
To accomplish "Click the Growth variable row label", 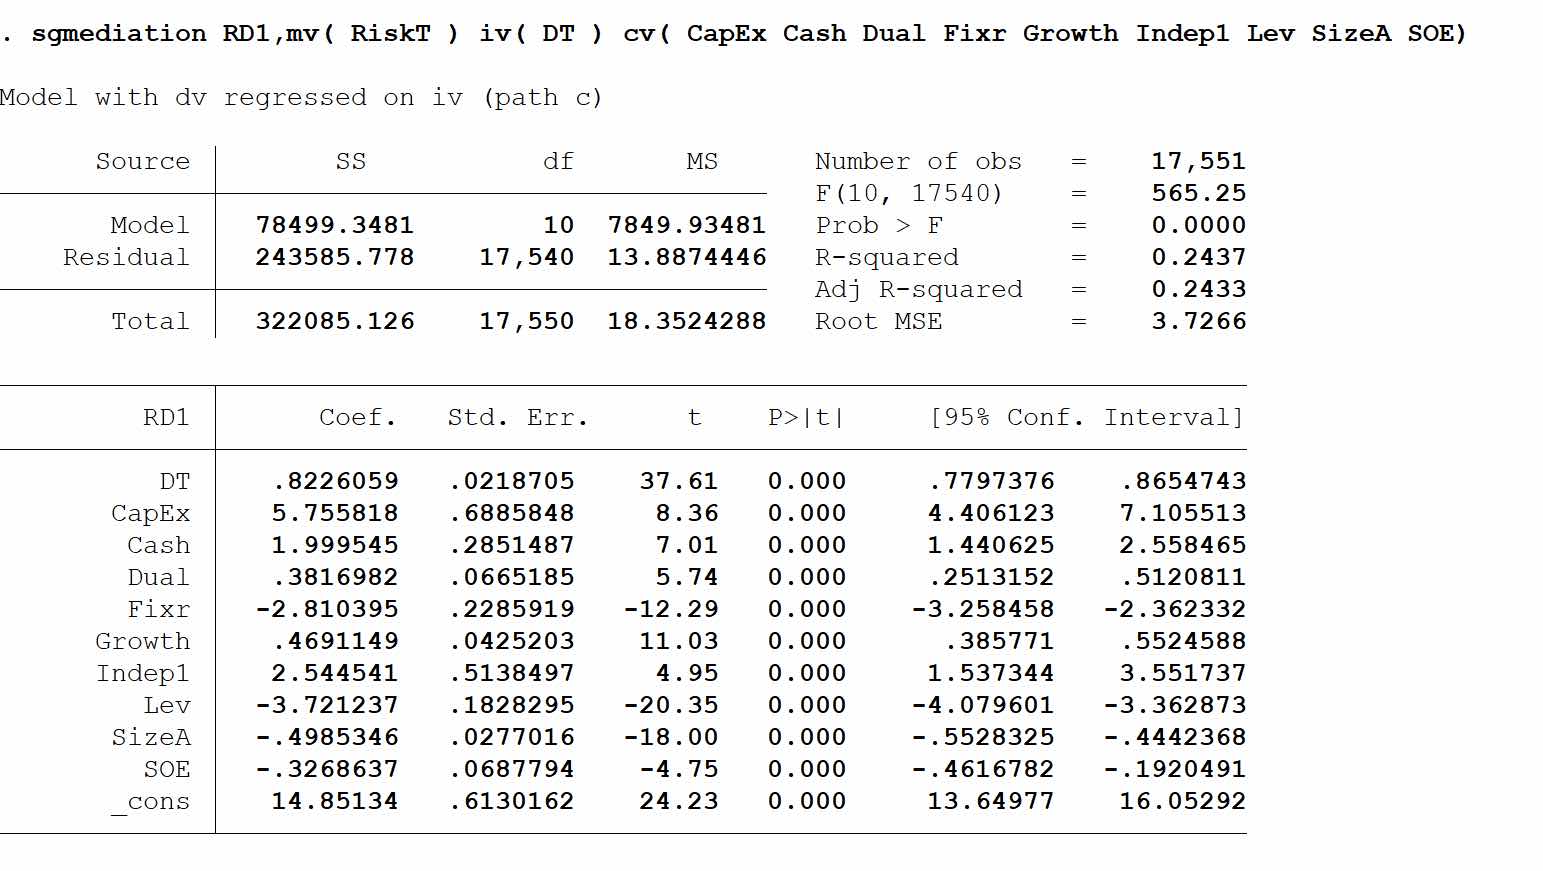I will coord(142,642).
